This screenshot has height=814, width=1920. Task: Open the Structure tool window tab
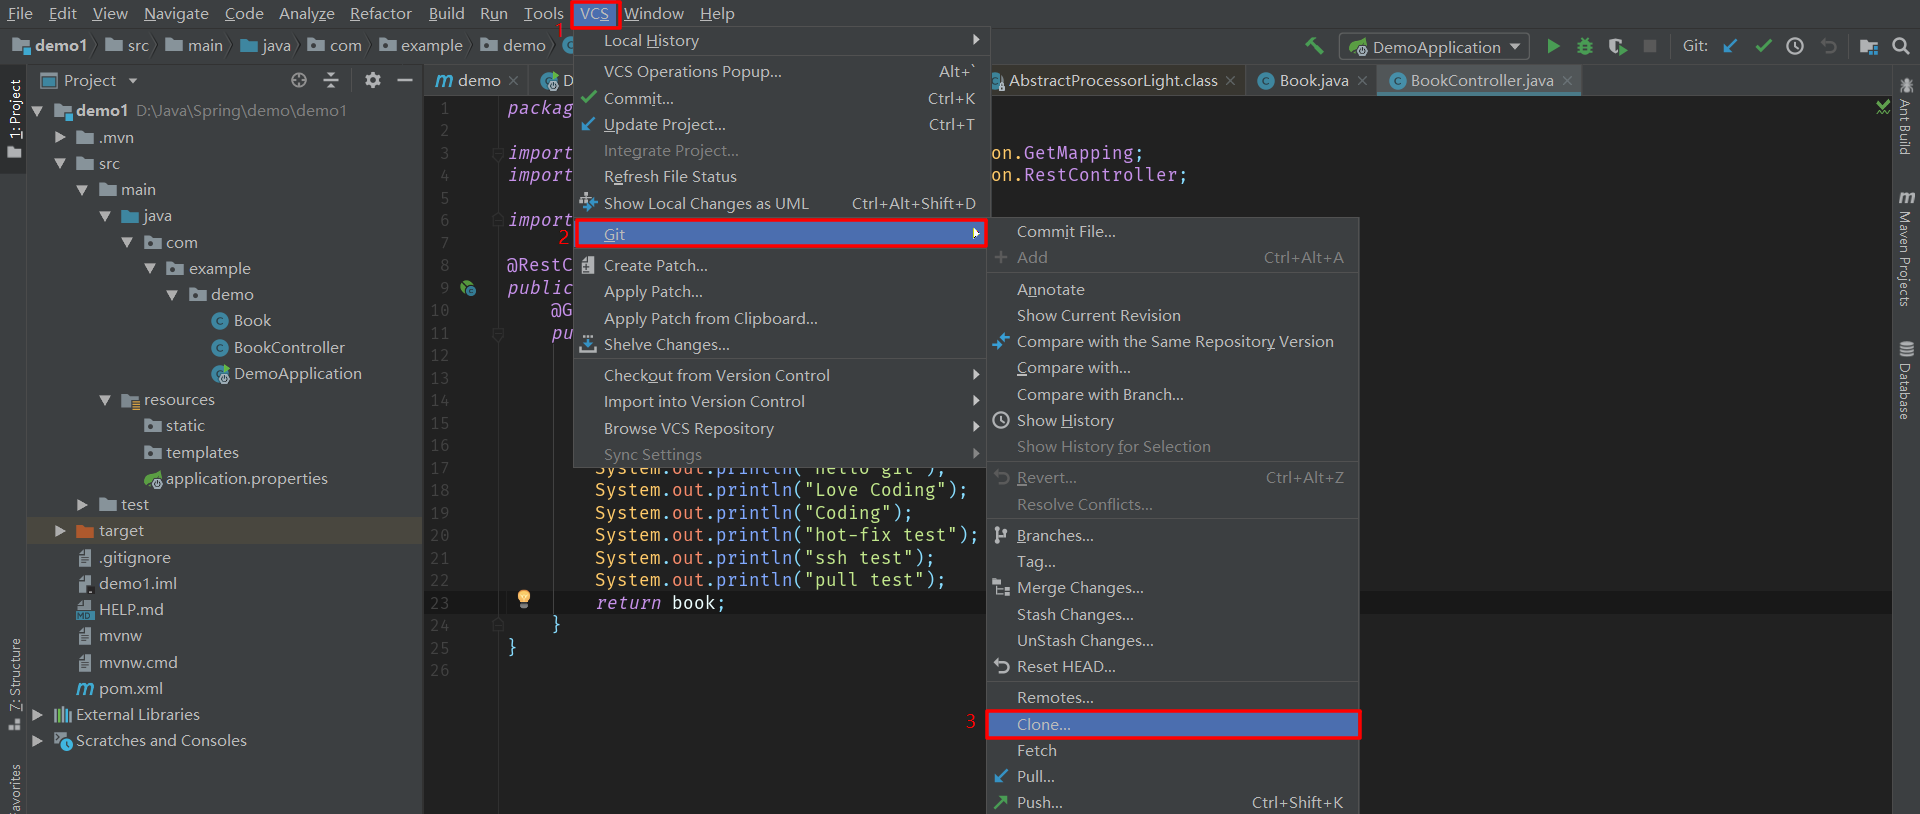pyautogui.click(x=14, y=684)
